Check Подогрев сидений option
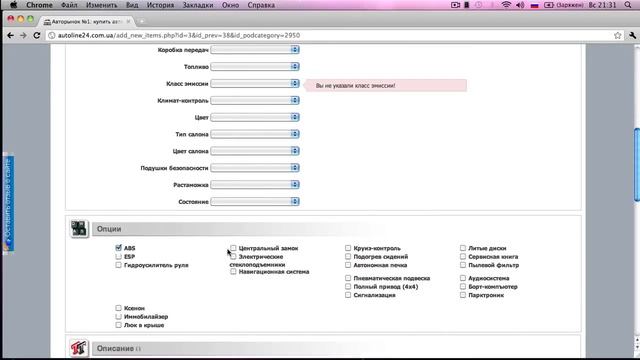This screenshot has height=360, width=640. pos(348,256)
